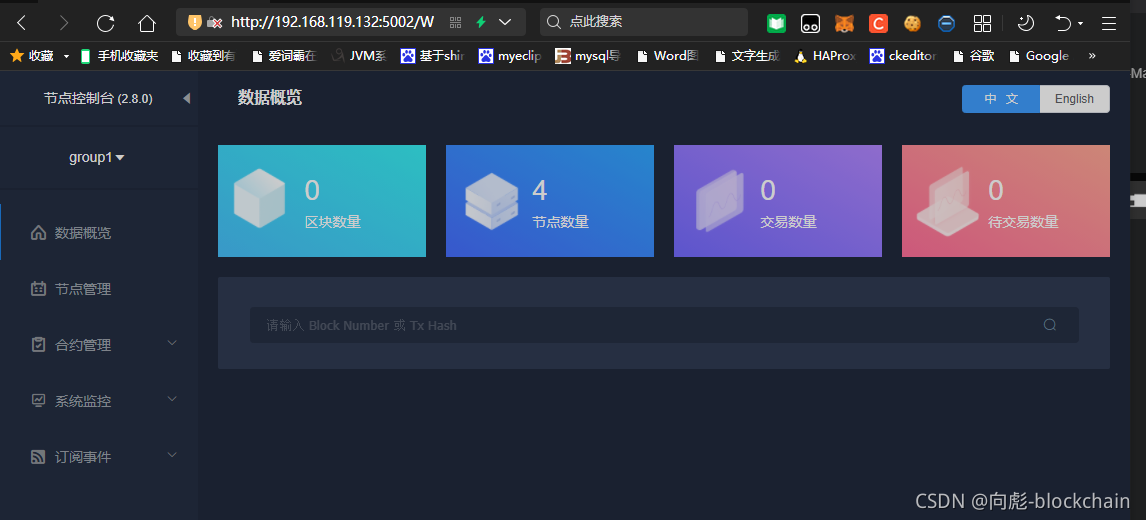Click the undo closed tab arrow icon
Viewport: 1146px width, 520px height.
tap(1063, 23)
